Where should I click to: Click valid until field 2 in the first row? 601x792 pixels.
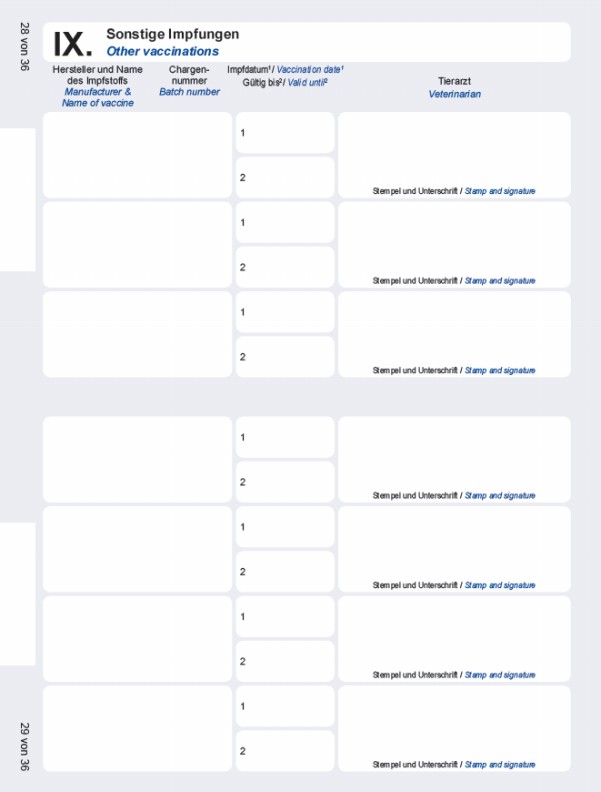click(x=285, y=177)
